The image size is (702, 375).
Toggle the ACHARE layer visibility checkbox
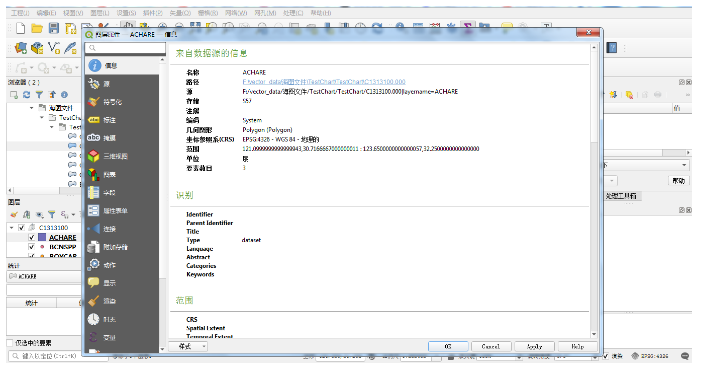click(x=32, y=238)
